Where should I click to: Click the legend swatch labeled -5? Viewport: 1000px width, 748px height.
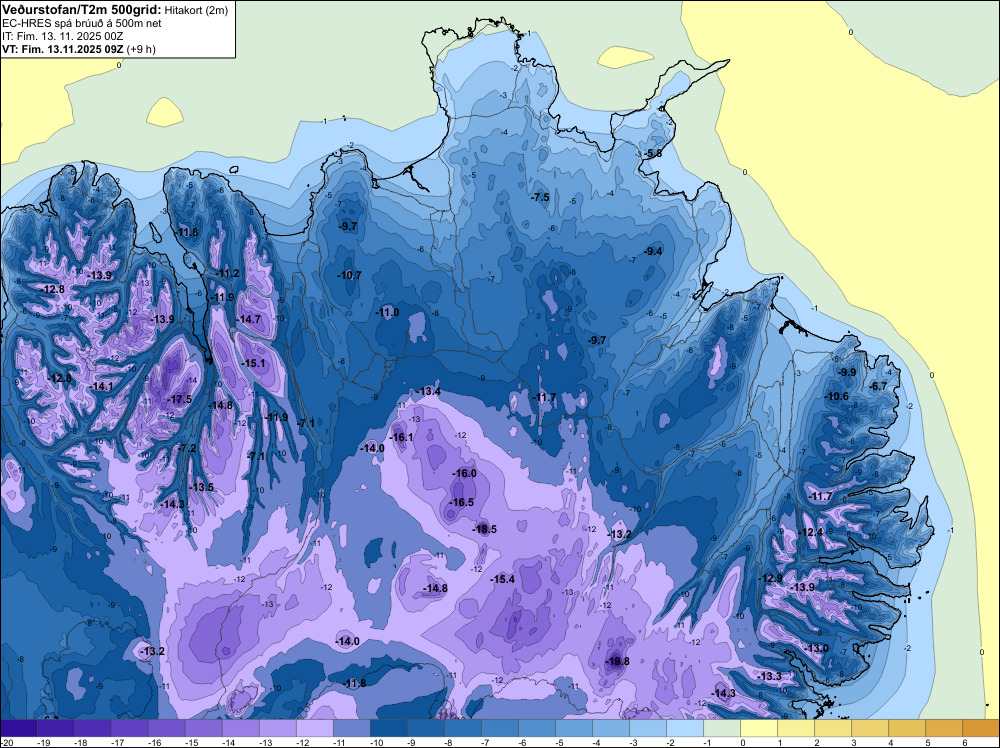click(573, 728)
